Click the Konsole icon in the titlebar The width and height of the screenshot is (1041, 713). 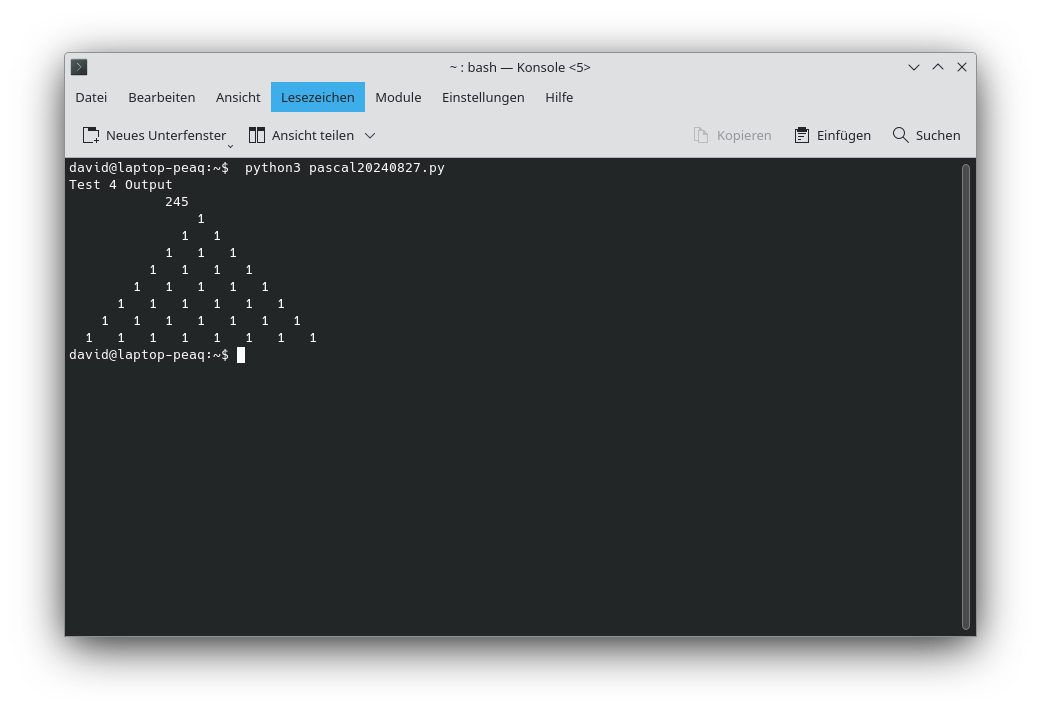[78, 66]
